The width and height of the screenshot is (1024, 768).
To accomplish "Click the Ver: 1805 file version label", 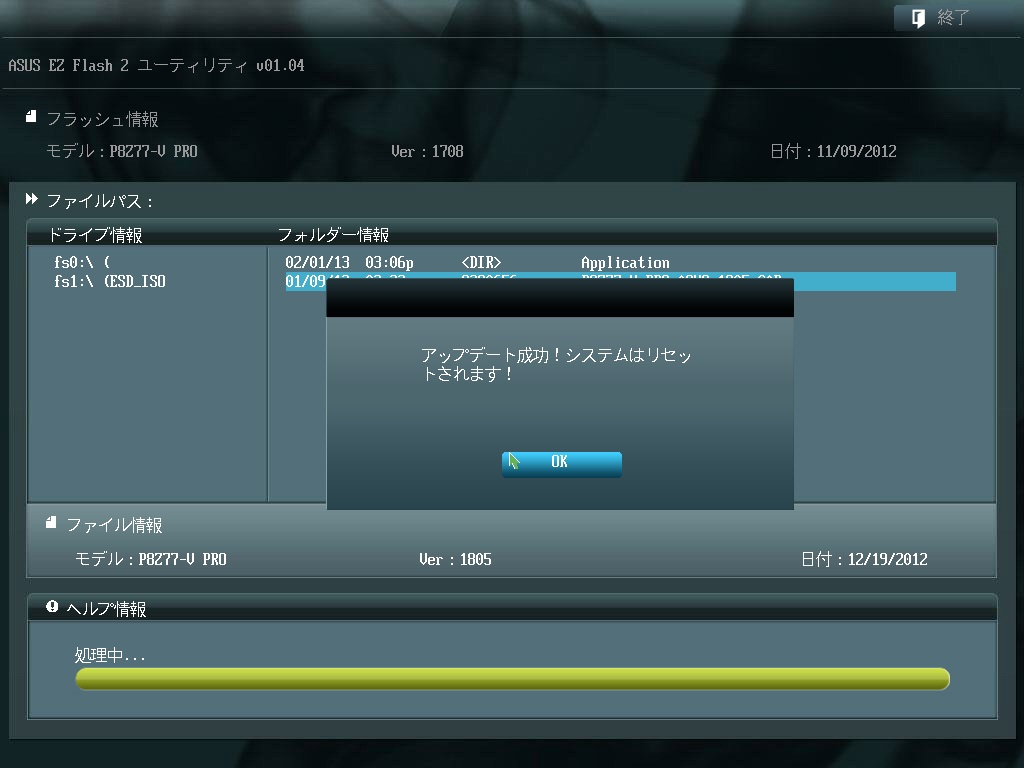I will tap(456, 559).
